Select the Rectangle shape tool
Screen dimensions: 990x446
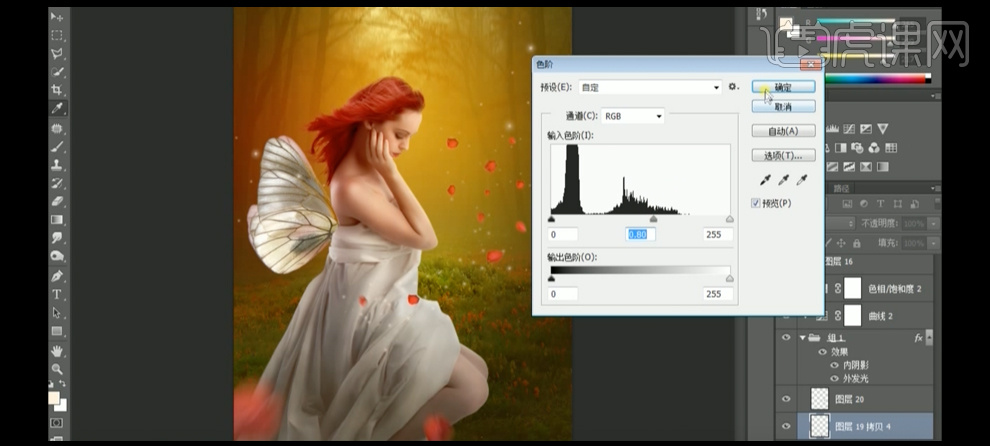coord(57,331)
